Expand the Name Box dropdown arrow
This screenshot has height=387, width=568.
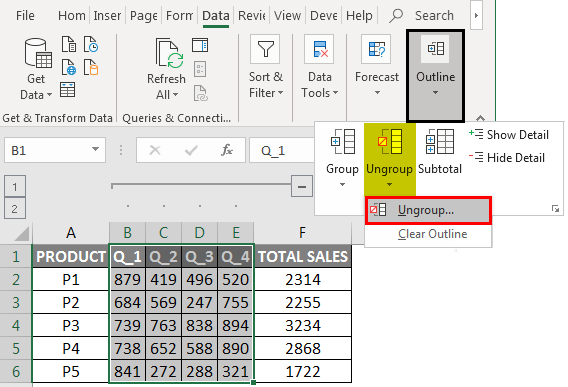(95, 149)
